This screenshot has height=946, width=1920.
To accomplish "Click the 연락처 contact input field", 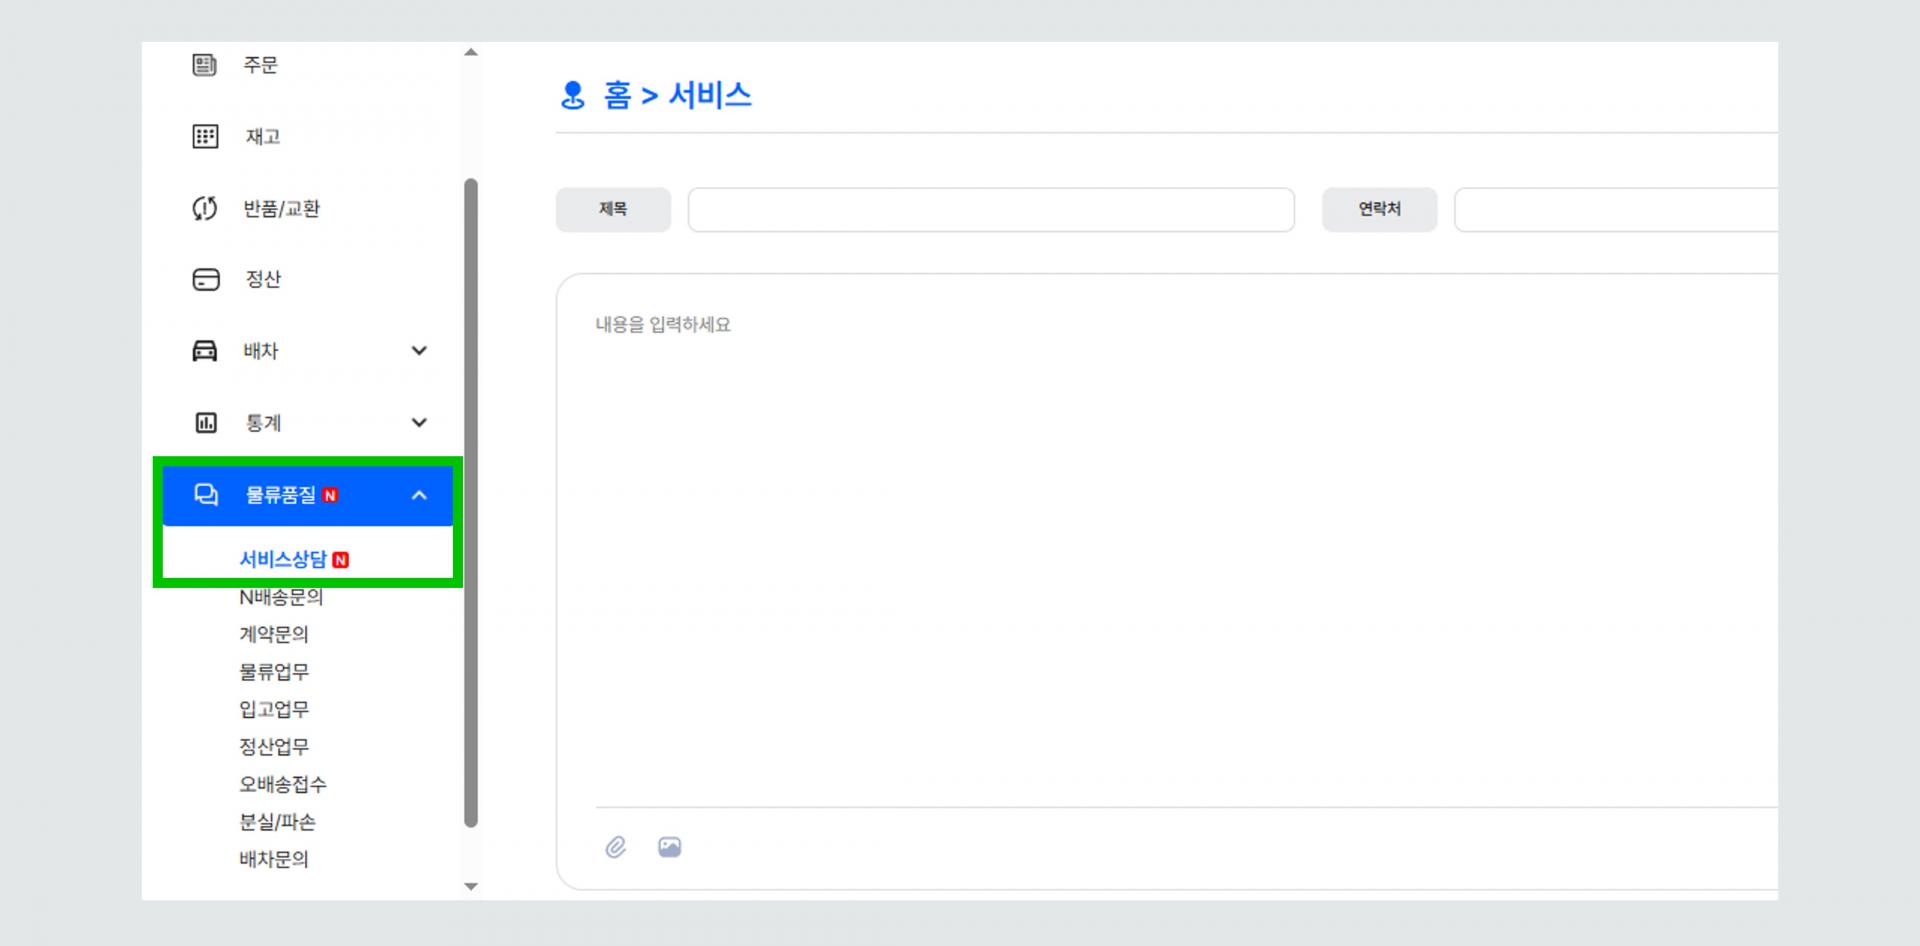I will [x=1616, y=209].
